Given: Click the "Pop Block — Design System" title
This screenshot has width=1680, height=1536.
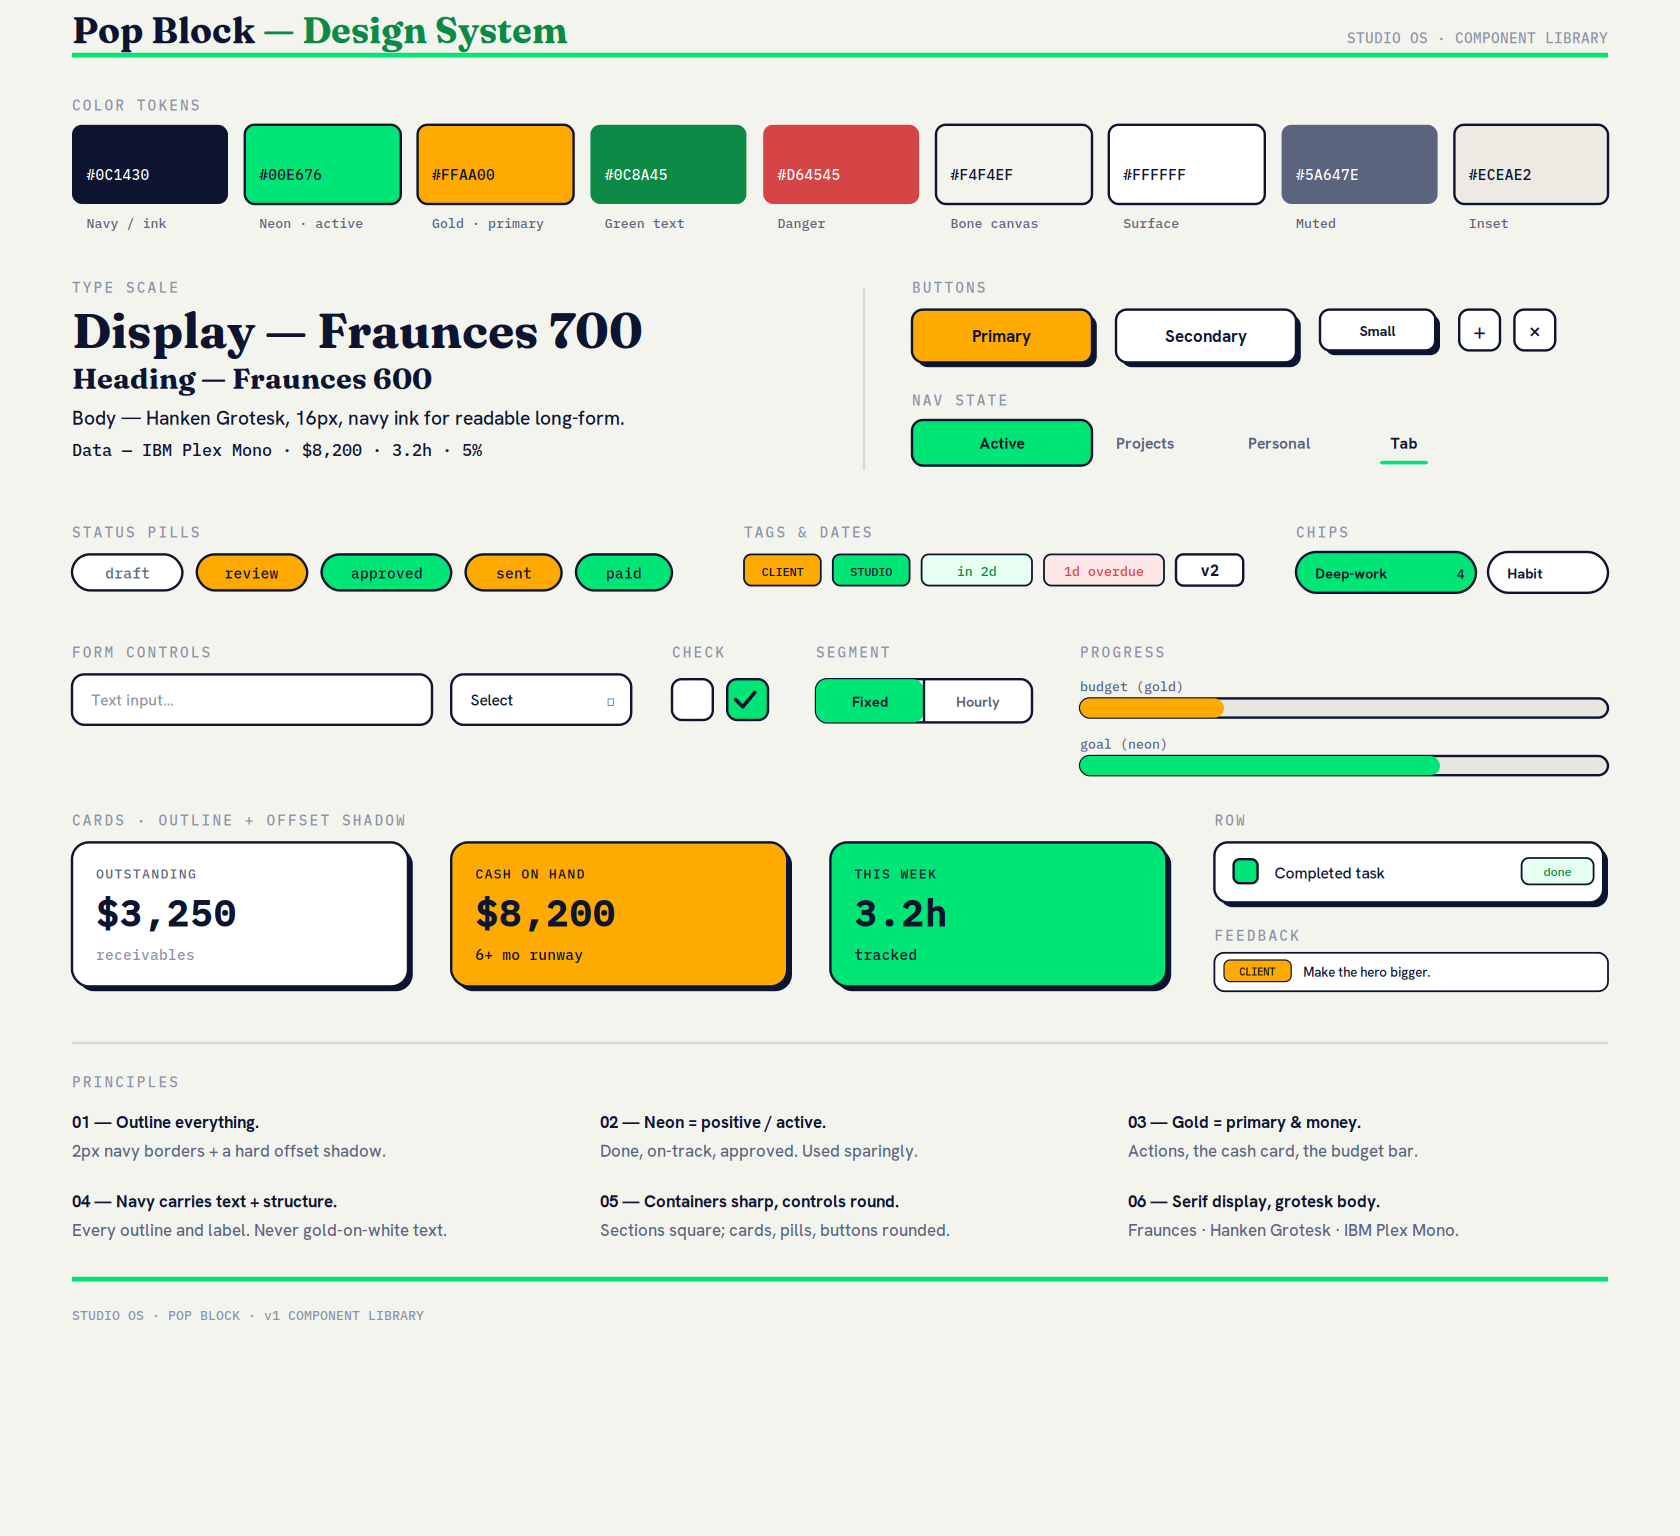Looking at the screenshot, I should (320, 31).
